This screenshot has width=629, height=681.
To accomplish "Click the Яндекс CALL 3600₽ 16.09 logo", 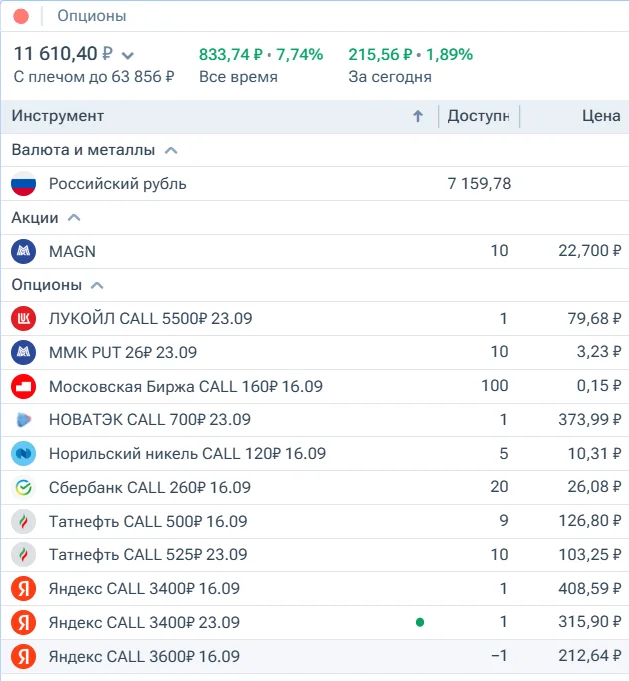I will [23, 656].
